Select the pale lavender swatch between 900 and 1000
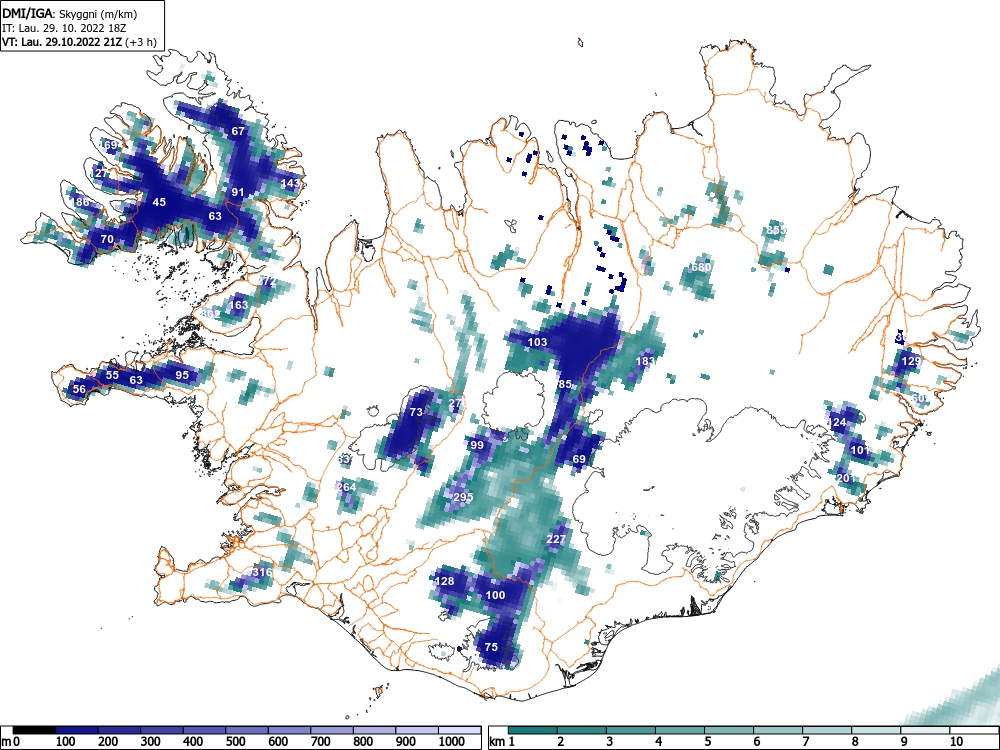 pos(416,730)
